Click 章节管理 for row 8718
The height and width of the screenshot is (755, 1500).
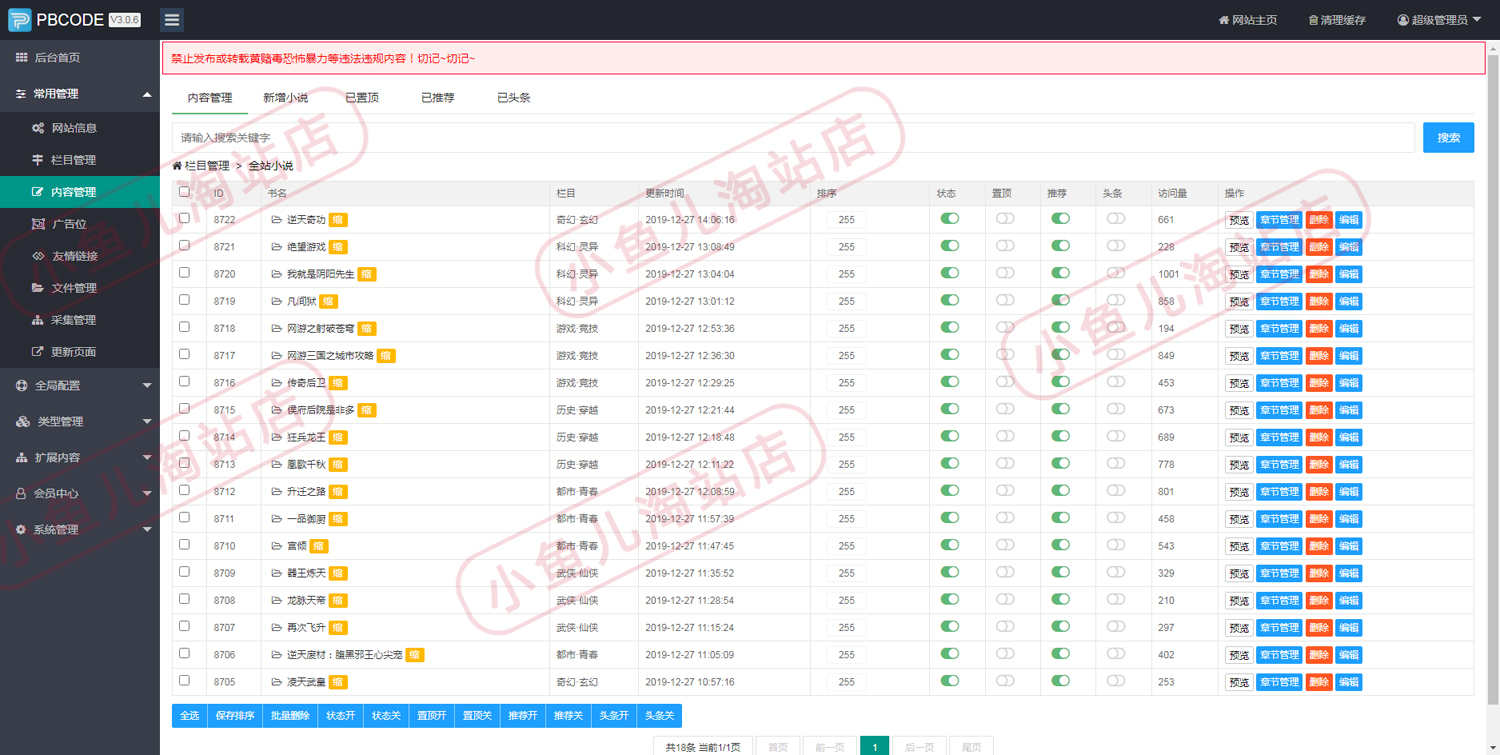(1279, 329)
